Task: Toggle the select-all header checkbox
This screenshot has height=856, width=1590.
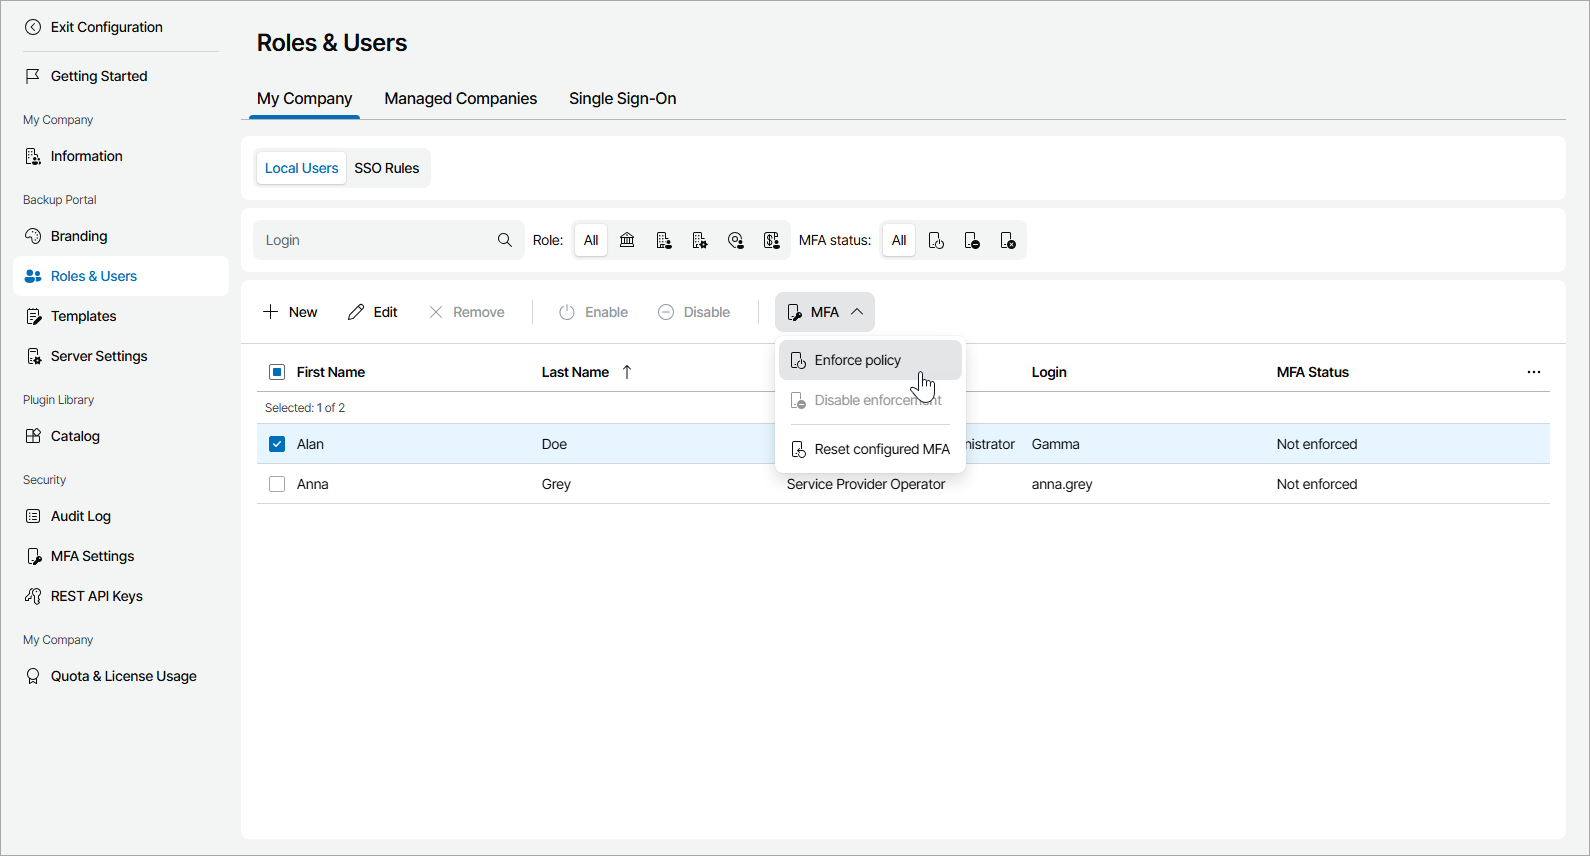Action: [277, 372]
